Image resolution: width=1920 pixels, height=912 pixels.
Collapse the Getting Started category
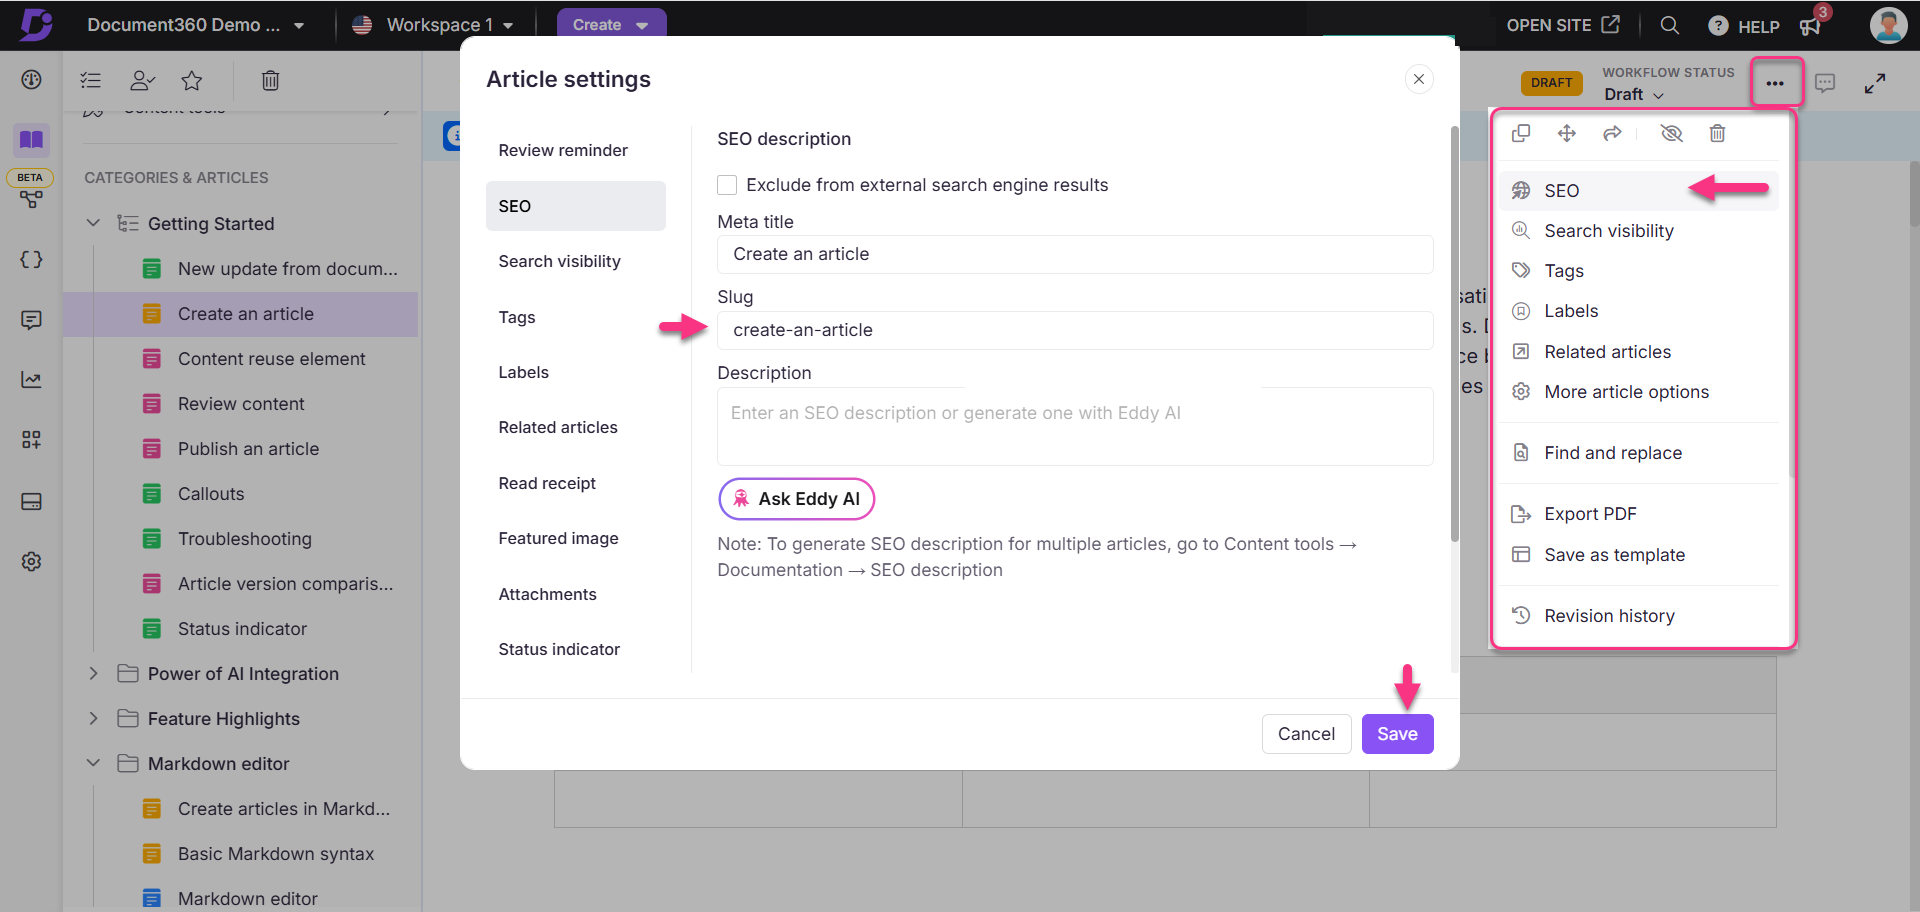93,223
